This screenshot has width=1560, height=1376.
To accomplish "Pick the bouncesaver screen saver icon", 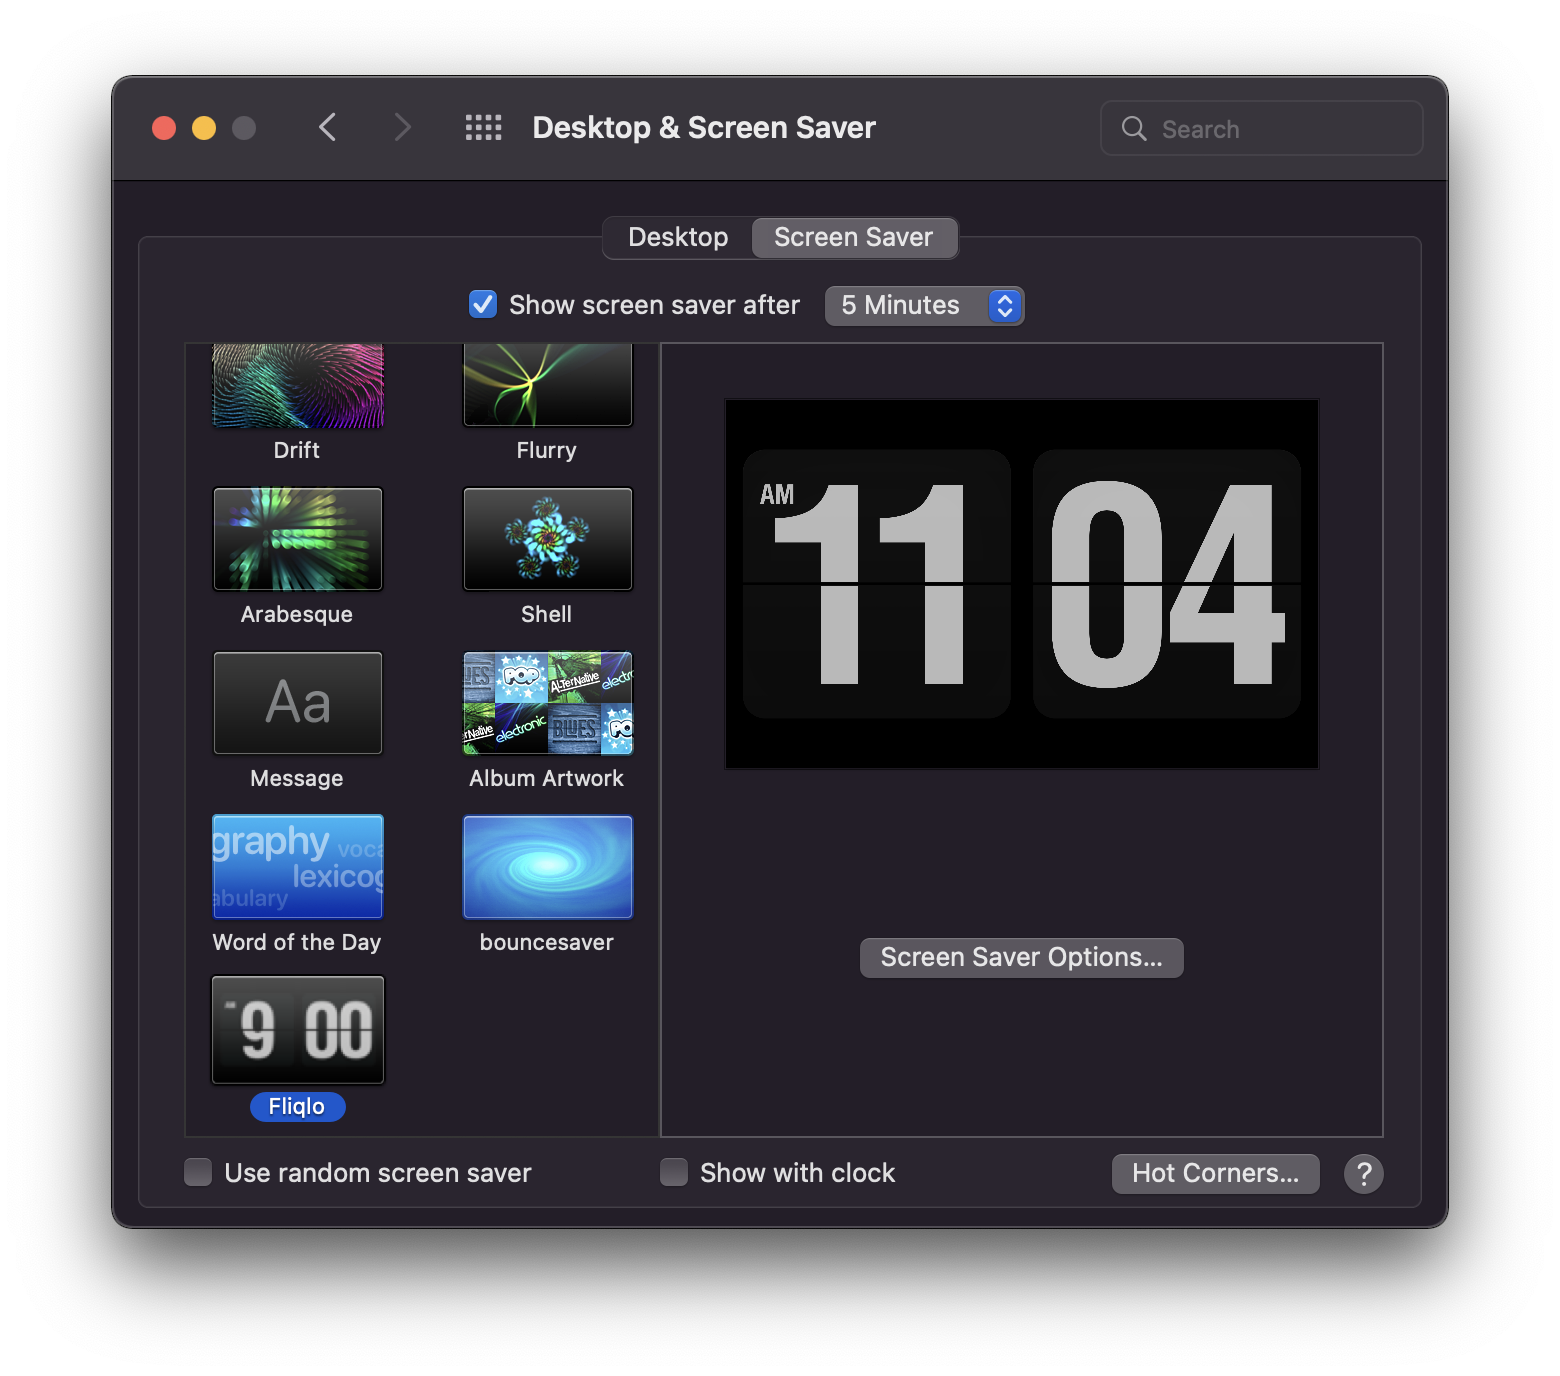I will tap(547, 867).
